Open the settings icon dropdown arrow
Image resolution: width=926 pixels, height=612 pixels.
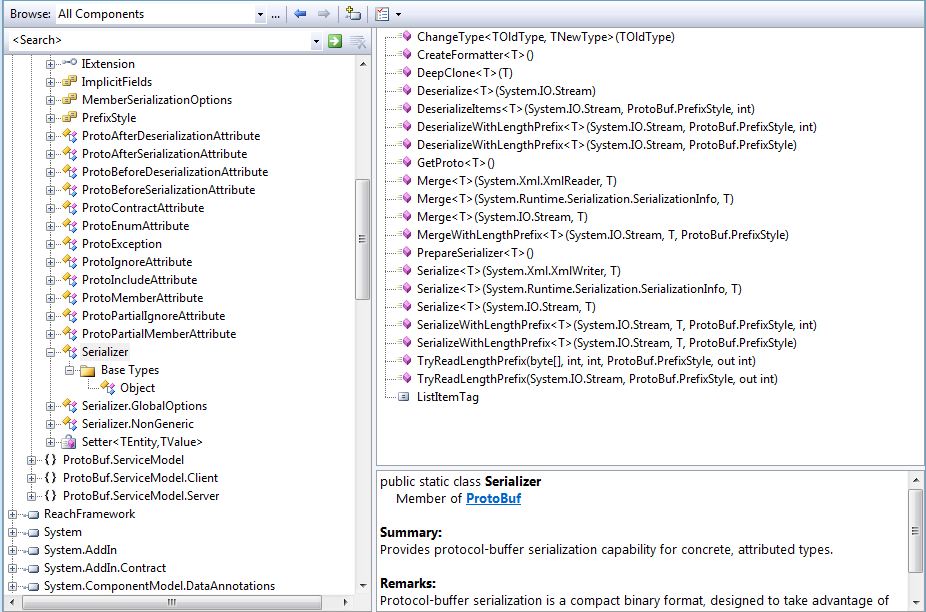click(398, 14)
